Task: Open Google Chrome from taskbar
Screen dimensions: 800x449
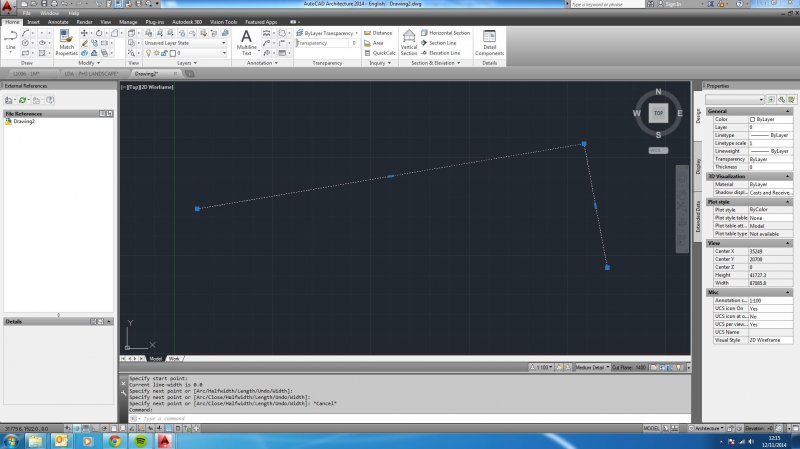Action: click(114, 441)
